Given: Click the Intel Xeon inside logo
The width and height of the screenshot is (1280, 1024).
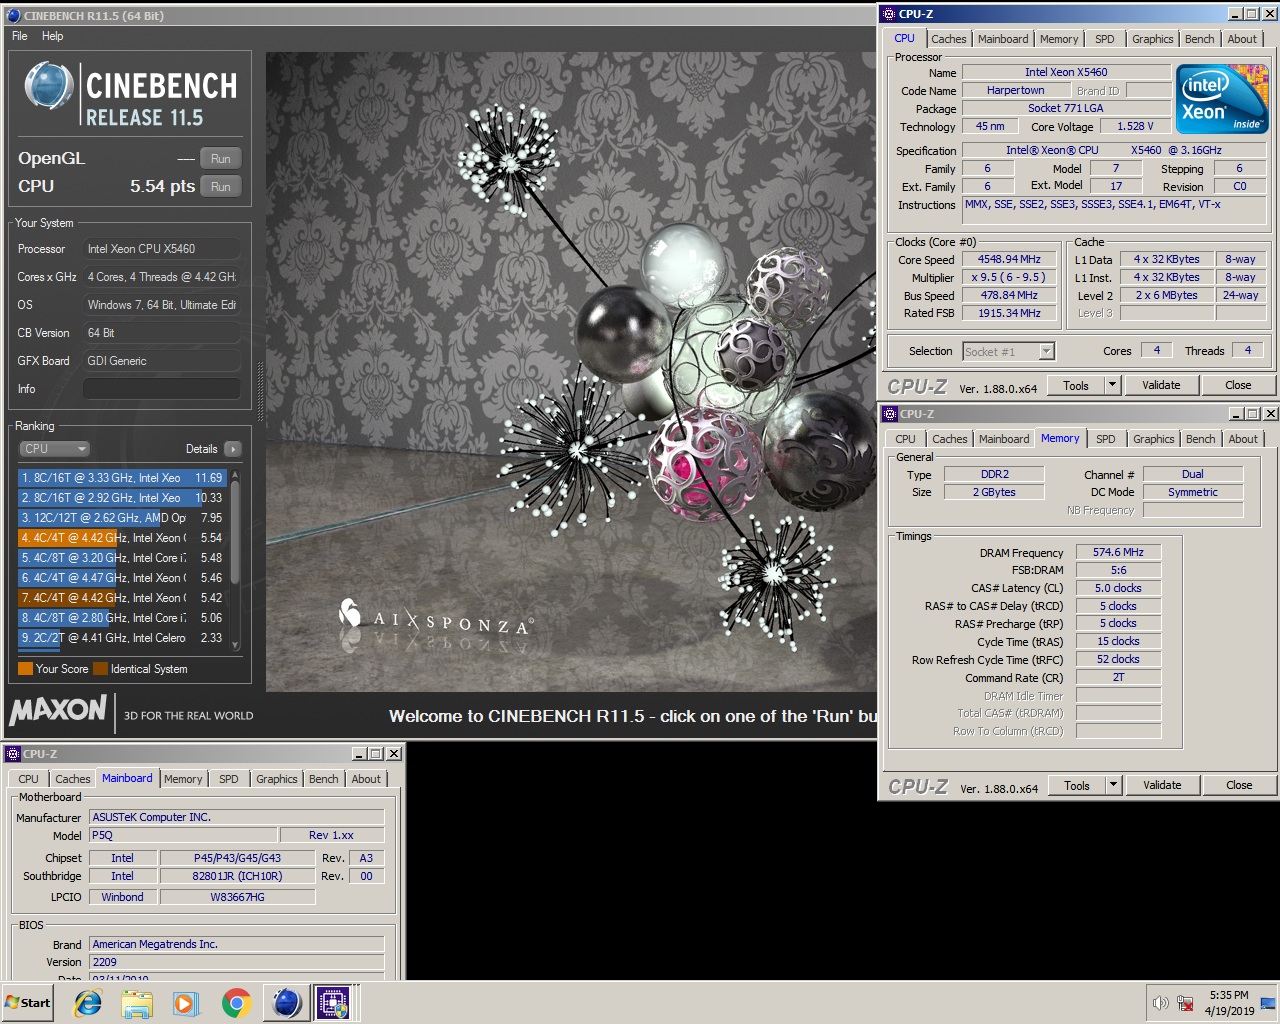Looking at the screenshot, I should (1222, 99).
